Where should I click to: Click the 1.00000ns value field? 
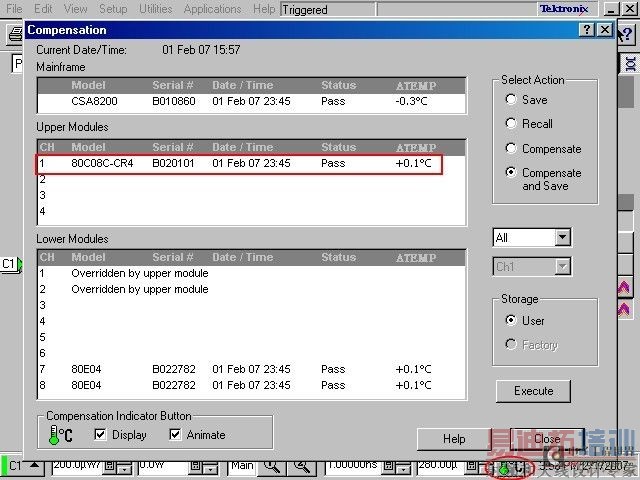tap(353, 466)
